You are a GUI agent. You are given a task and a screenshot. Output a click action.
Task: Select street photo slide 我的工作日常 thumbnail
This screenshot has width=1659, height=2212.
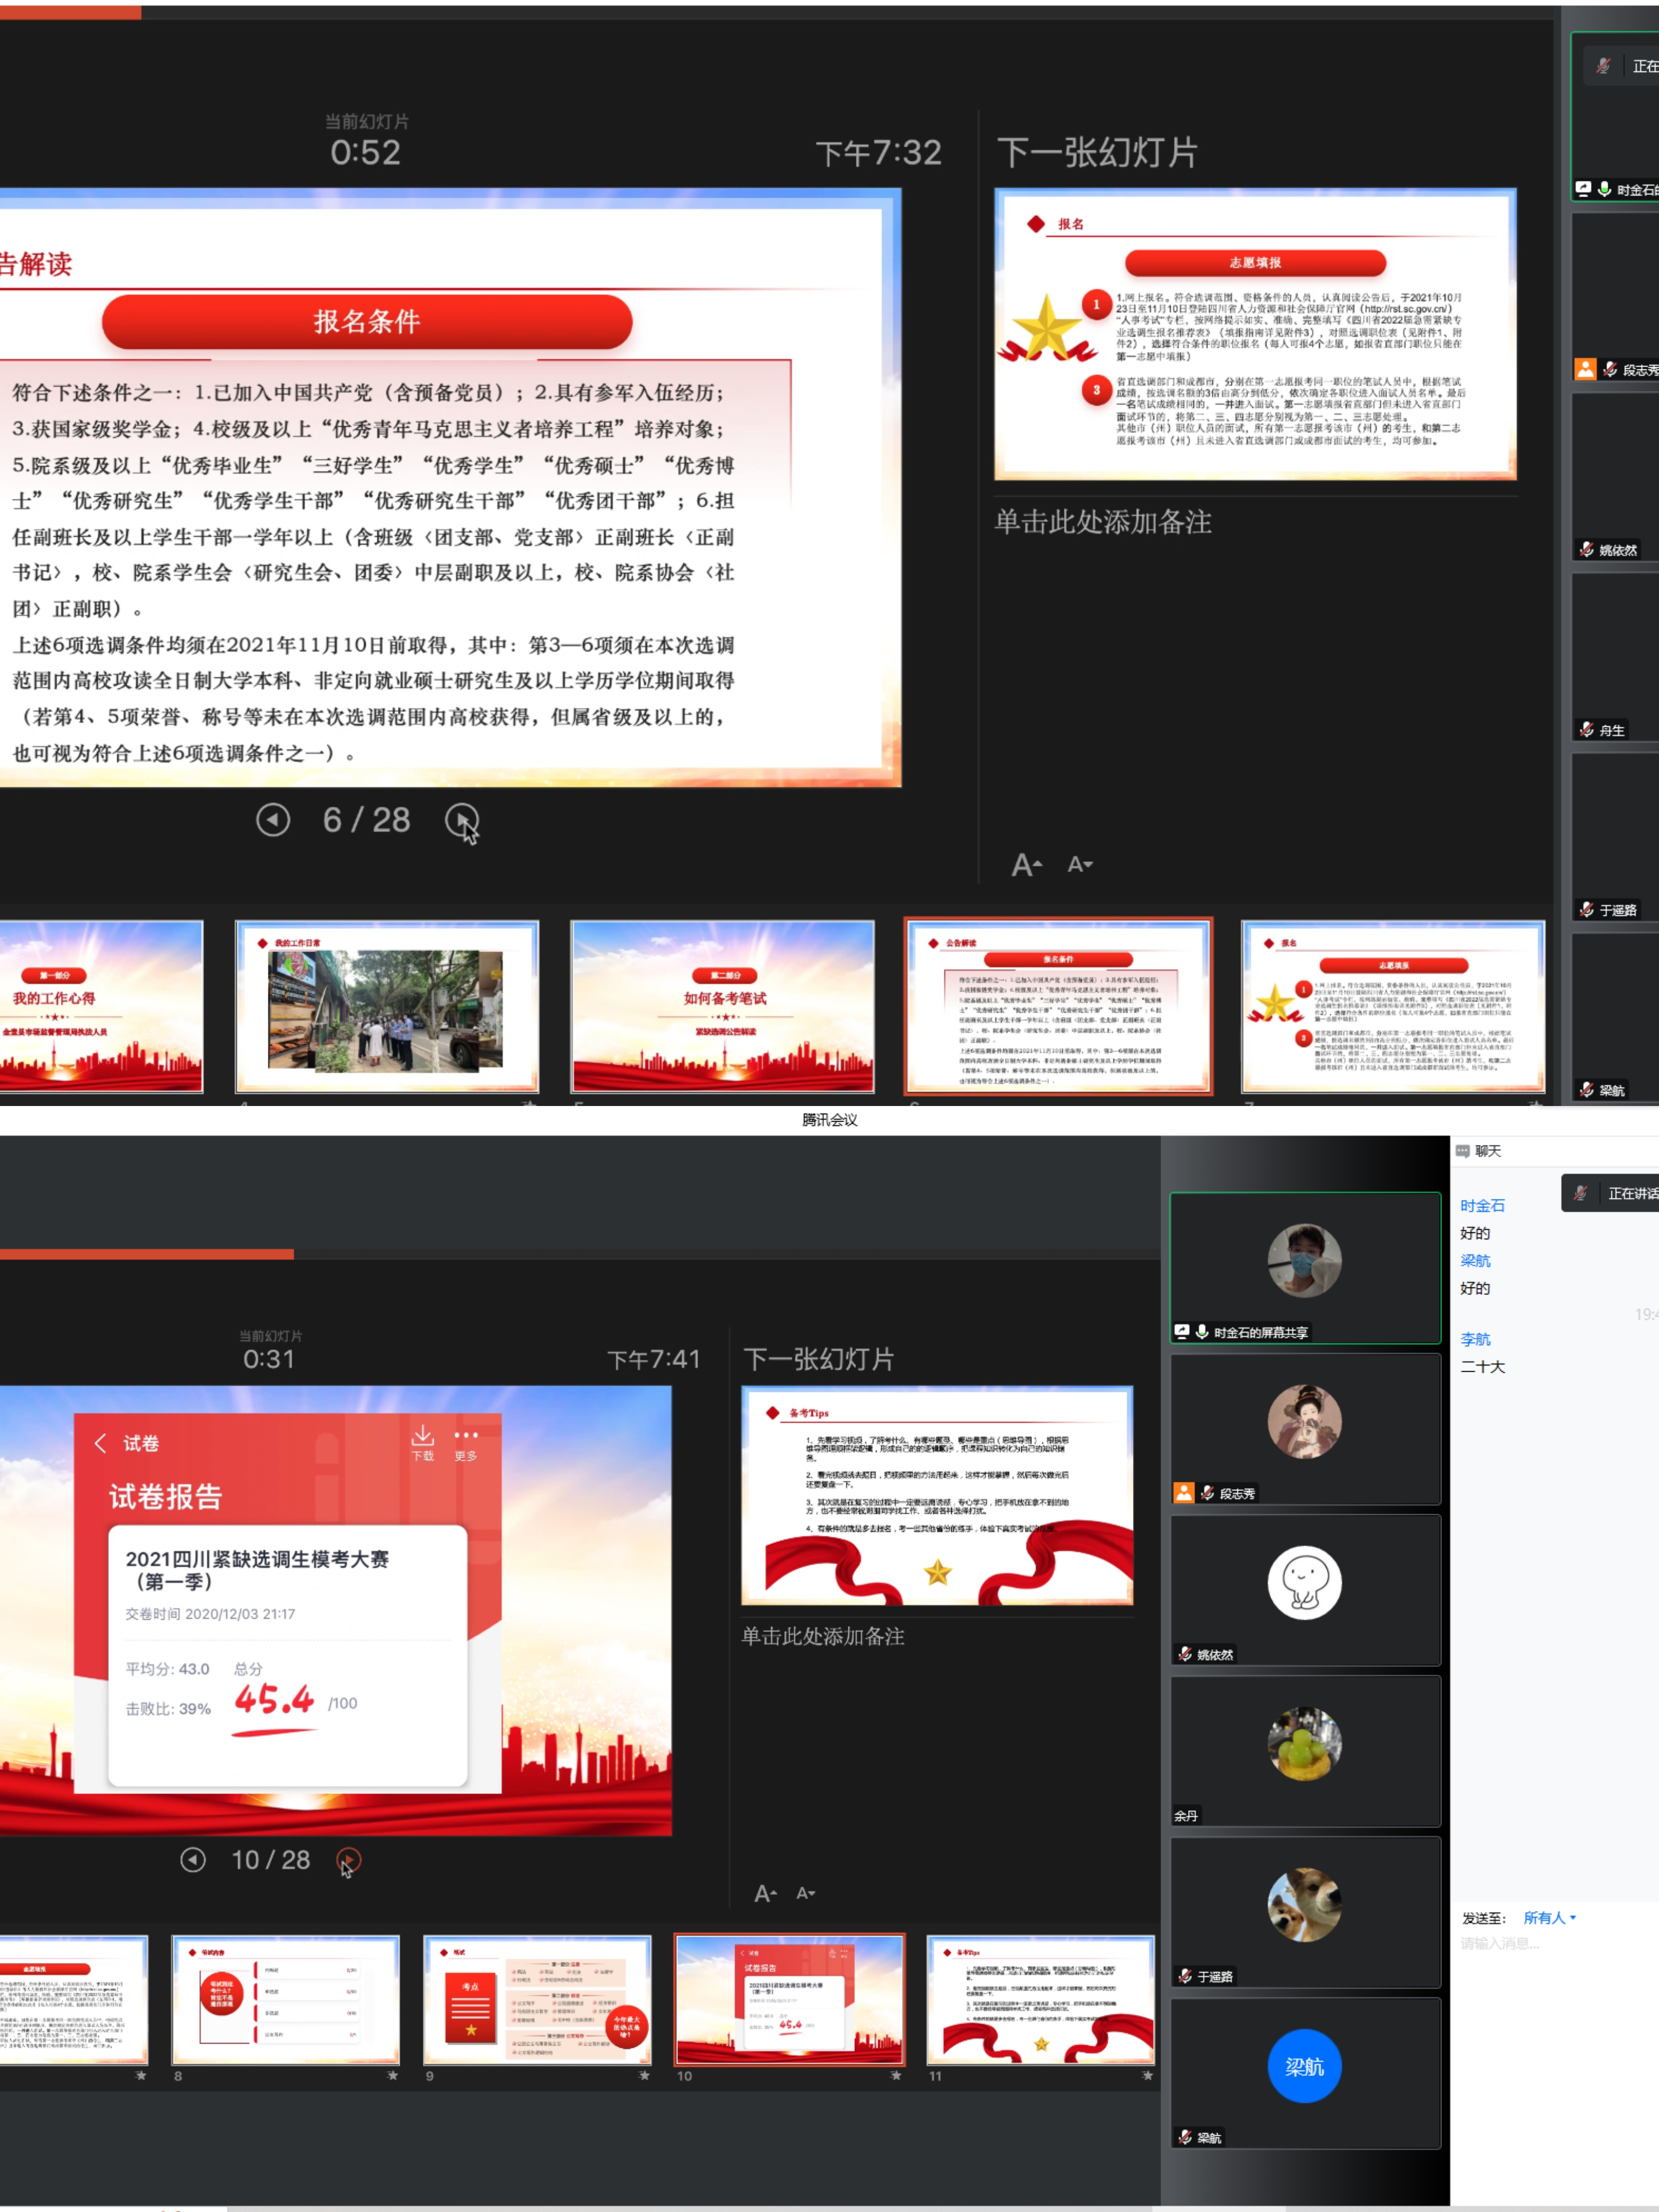click(x=387, y=1006)
